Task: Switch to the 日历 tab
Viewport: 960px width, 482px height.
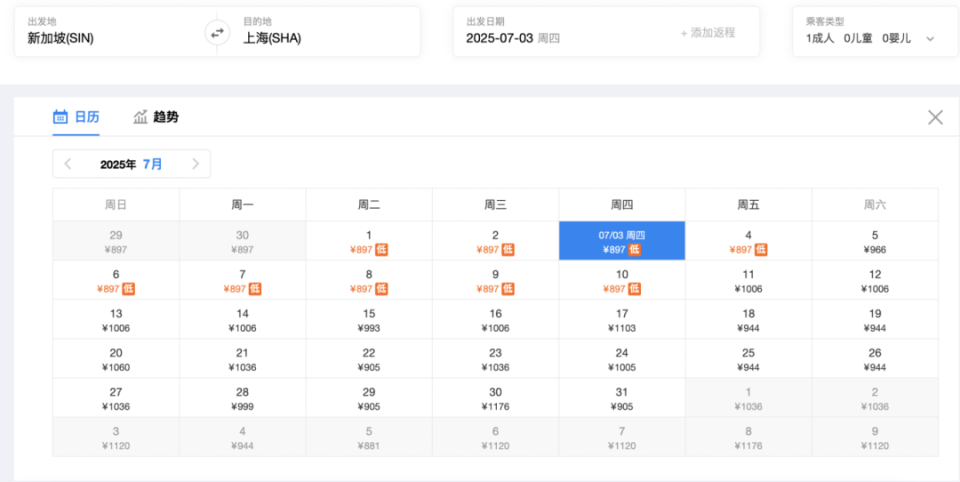Action: tap(76, 117)
